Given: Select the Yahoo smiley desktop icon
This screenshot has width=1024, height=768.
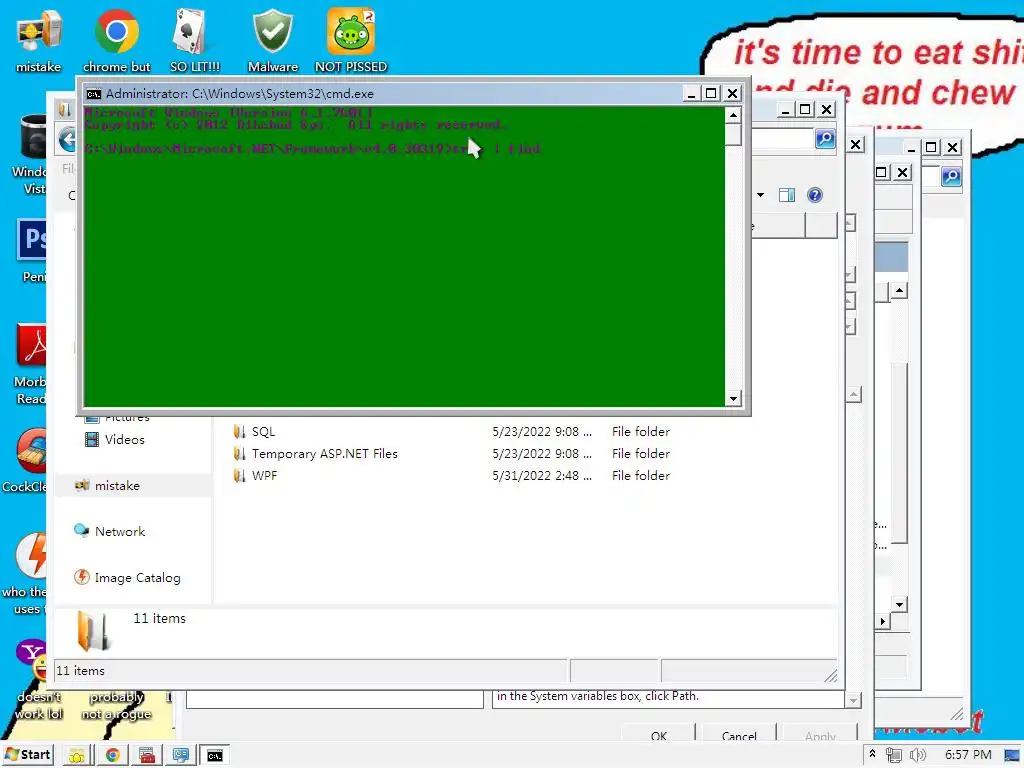Looking at the screenshot, I should pos(33,660).
